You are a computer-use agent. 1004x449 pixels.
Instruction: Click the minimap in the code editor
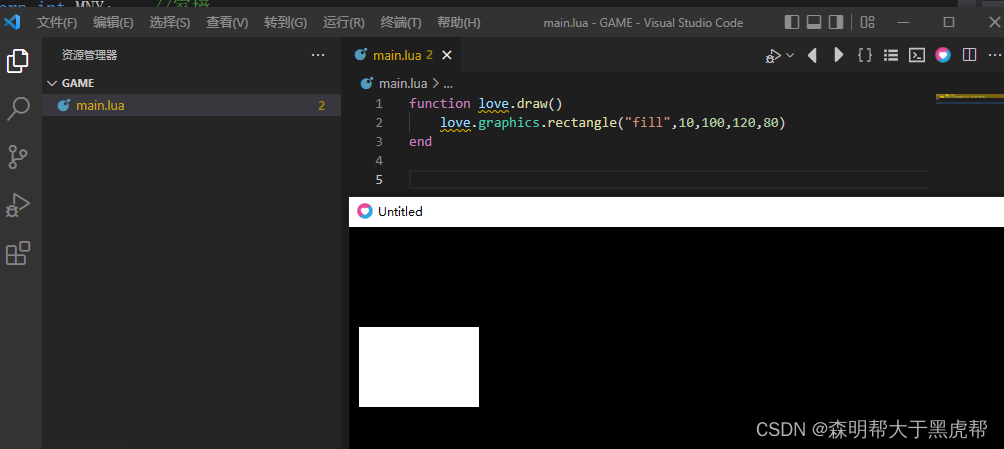[x=969, y=98]
